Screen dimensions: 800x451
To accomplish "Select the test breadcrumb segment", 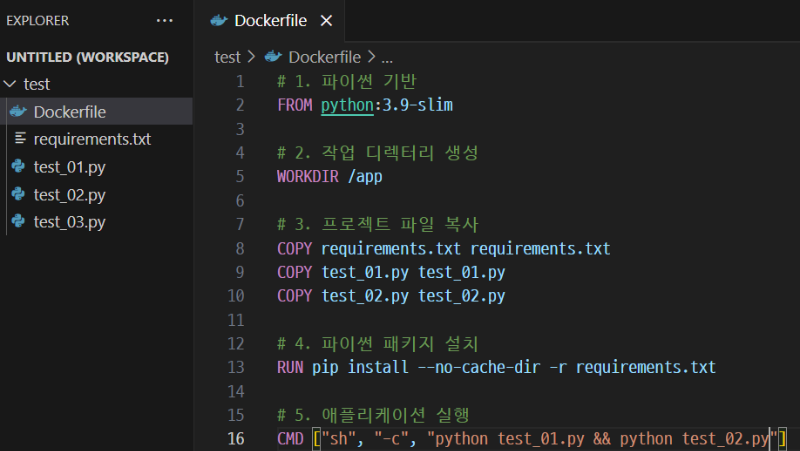I will pyautogui.click(x=227, y=57).
